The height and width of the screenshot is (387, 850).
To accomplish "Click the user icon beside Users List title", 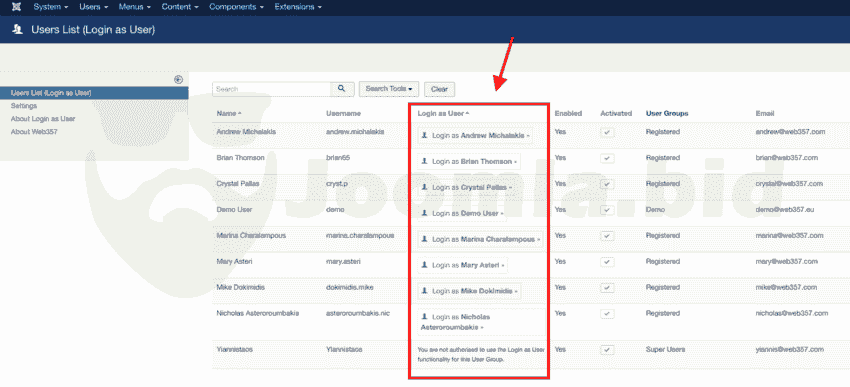I will pyautogui.click(x=17, y=30).
